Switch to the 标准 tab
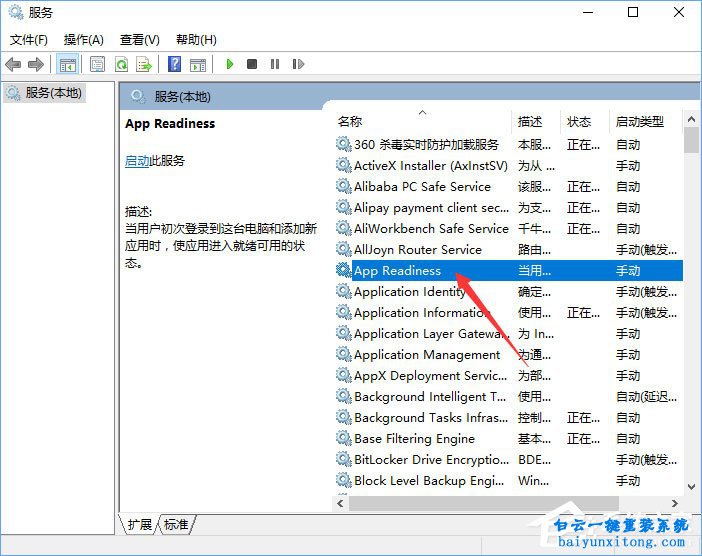This screenshot has width=702, height=556. coord(176,524)
